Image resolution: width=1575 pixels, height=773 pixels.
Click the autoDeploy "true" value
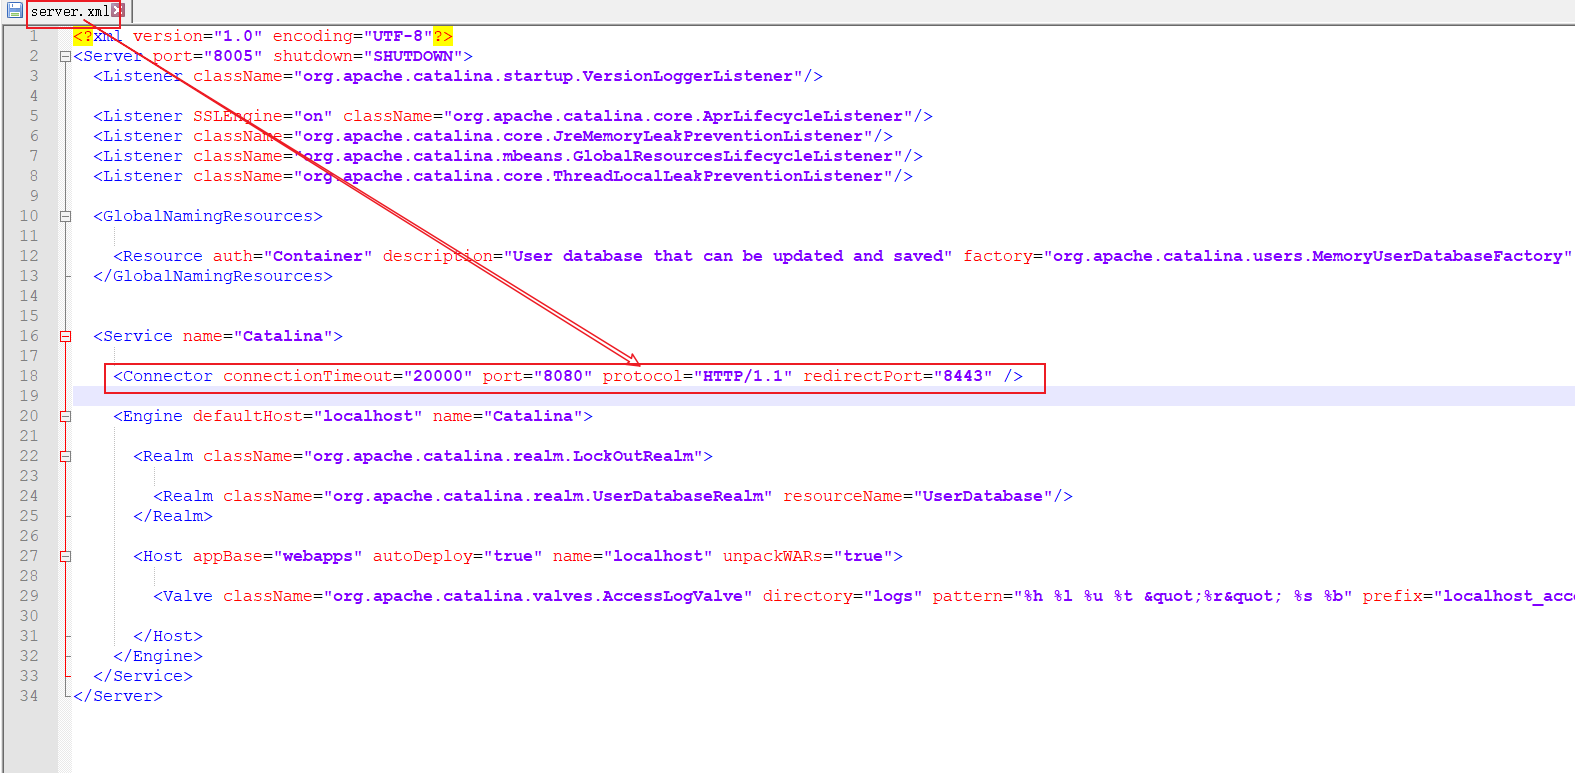(x=513, y=556)
